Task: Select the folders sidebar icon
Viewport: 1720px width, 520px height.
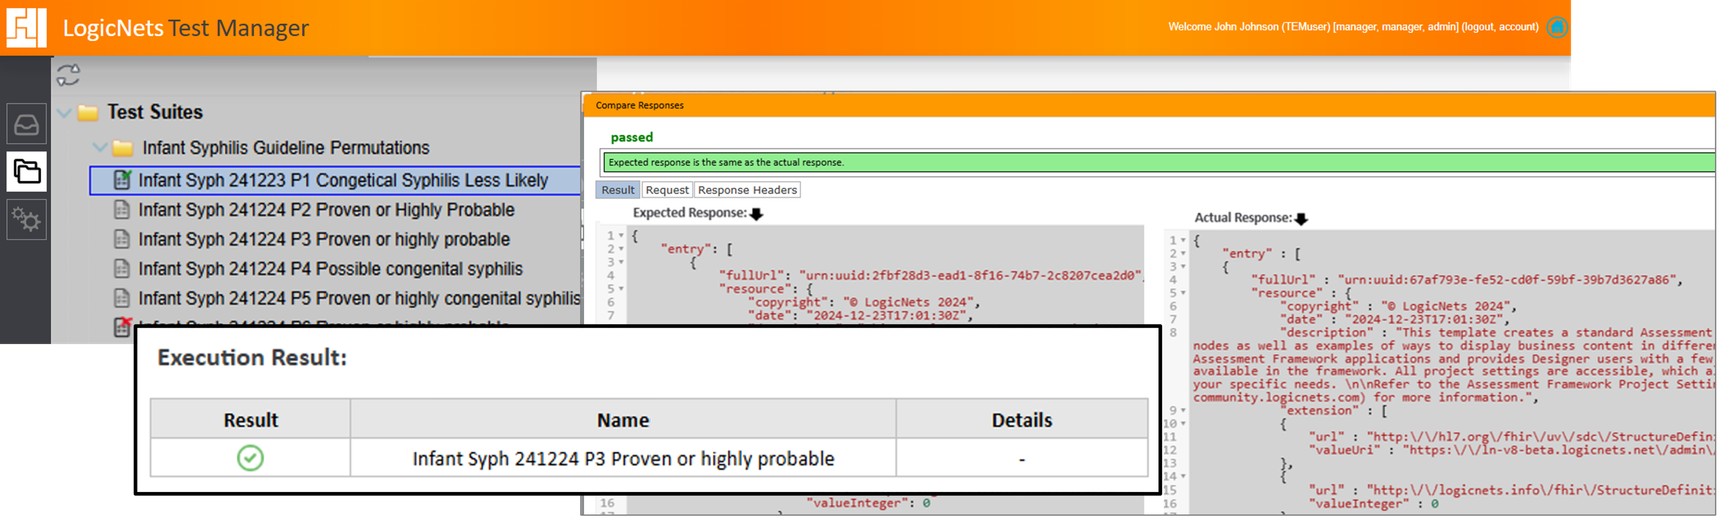Action: [x=27, y=171]
